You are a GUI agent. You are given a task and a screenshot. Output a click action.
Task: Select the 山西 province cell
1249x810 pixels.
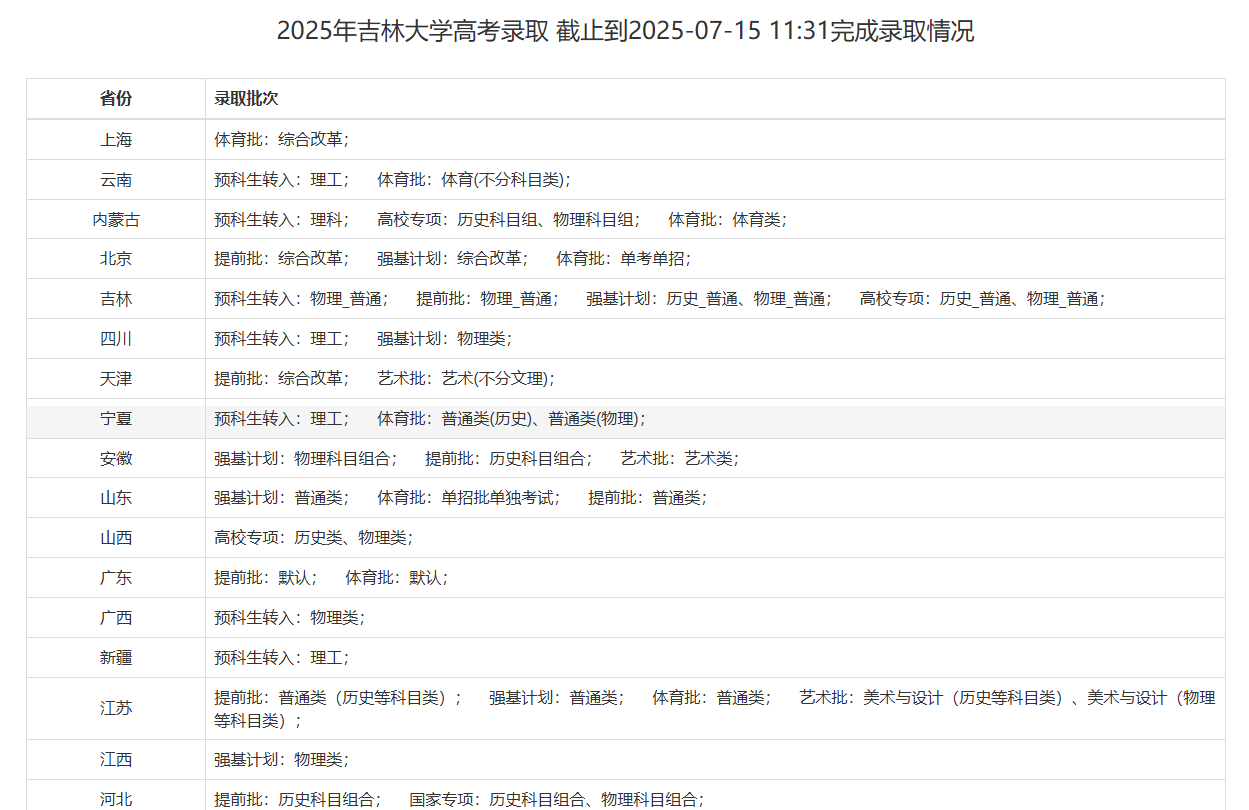coord(116,538)
